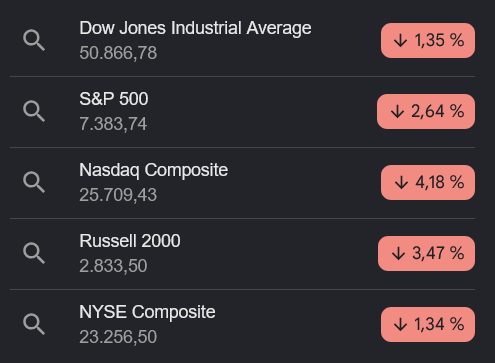The image size is (495, 363).
Task: Click the Dow Jones value 50.866,78
Action: pos(118,53)
